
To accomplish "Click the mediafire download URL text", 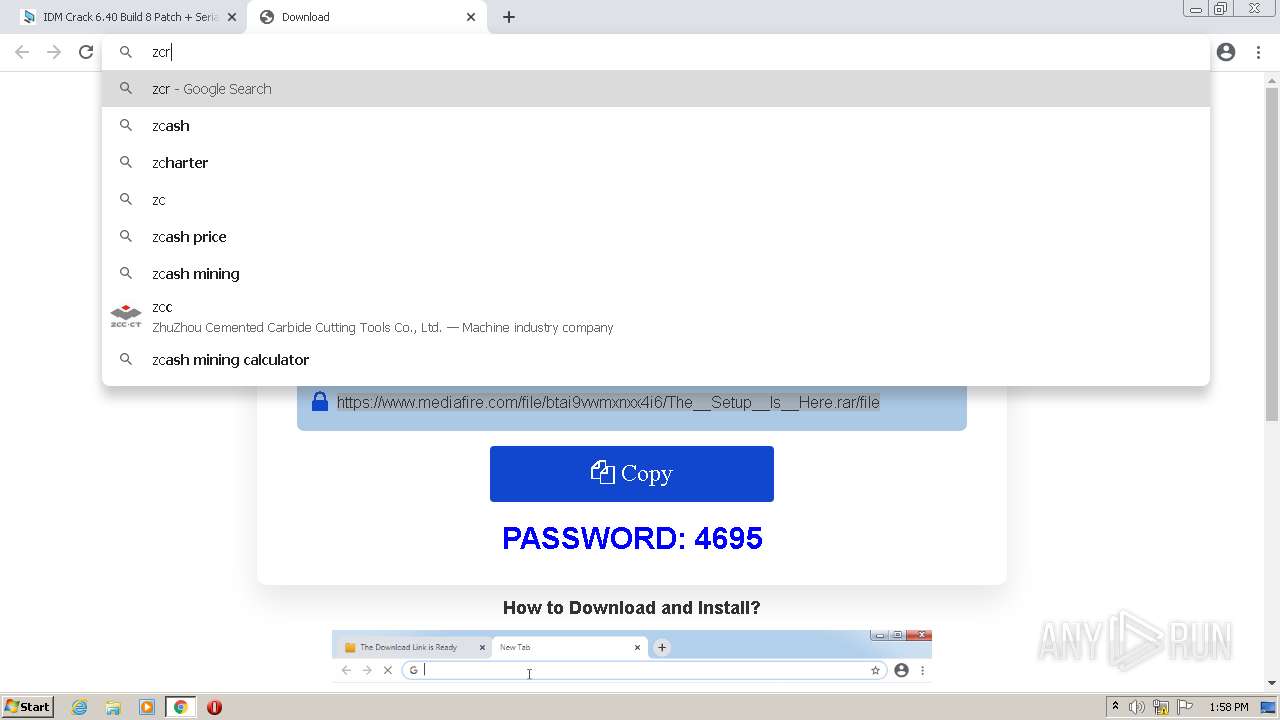I will coord(608,402).
